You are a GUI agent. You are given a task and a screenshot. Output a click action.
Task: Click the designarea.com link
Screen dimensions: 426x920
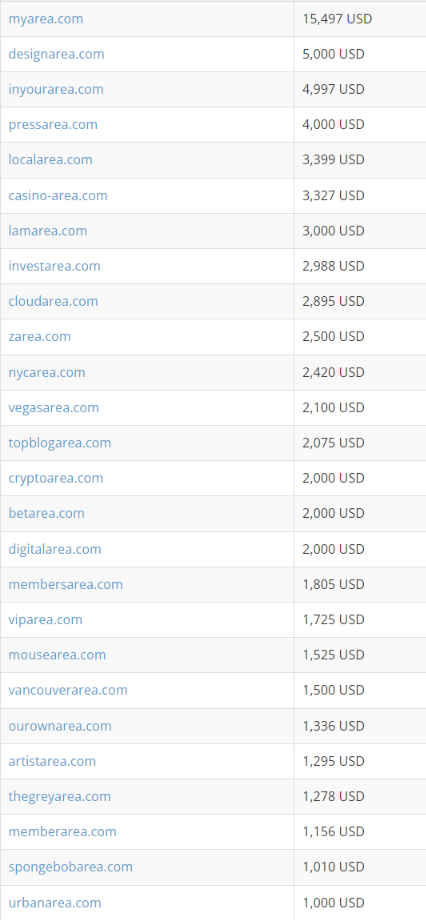pyautogui.click(x=56, y=54)
